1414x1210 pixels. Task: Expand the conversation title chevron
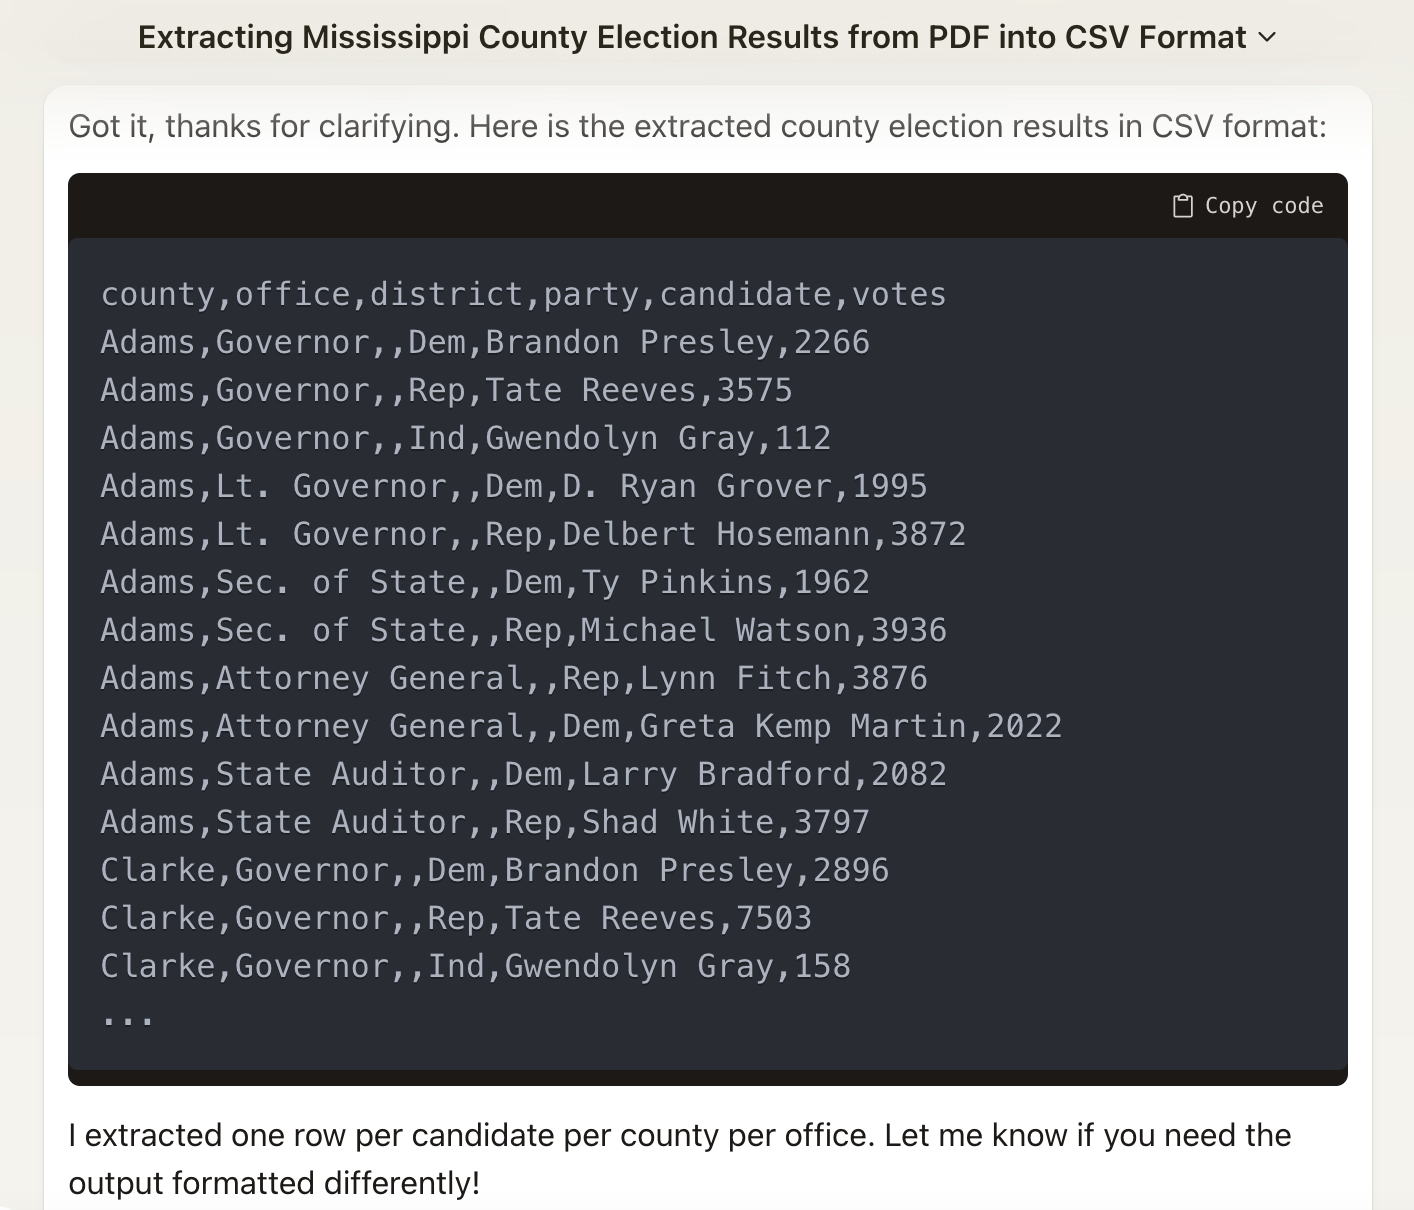(1267, 38)
